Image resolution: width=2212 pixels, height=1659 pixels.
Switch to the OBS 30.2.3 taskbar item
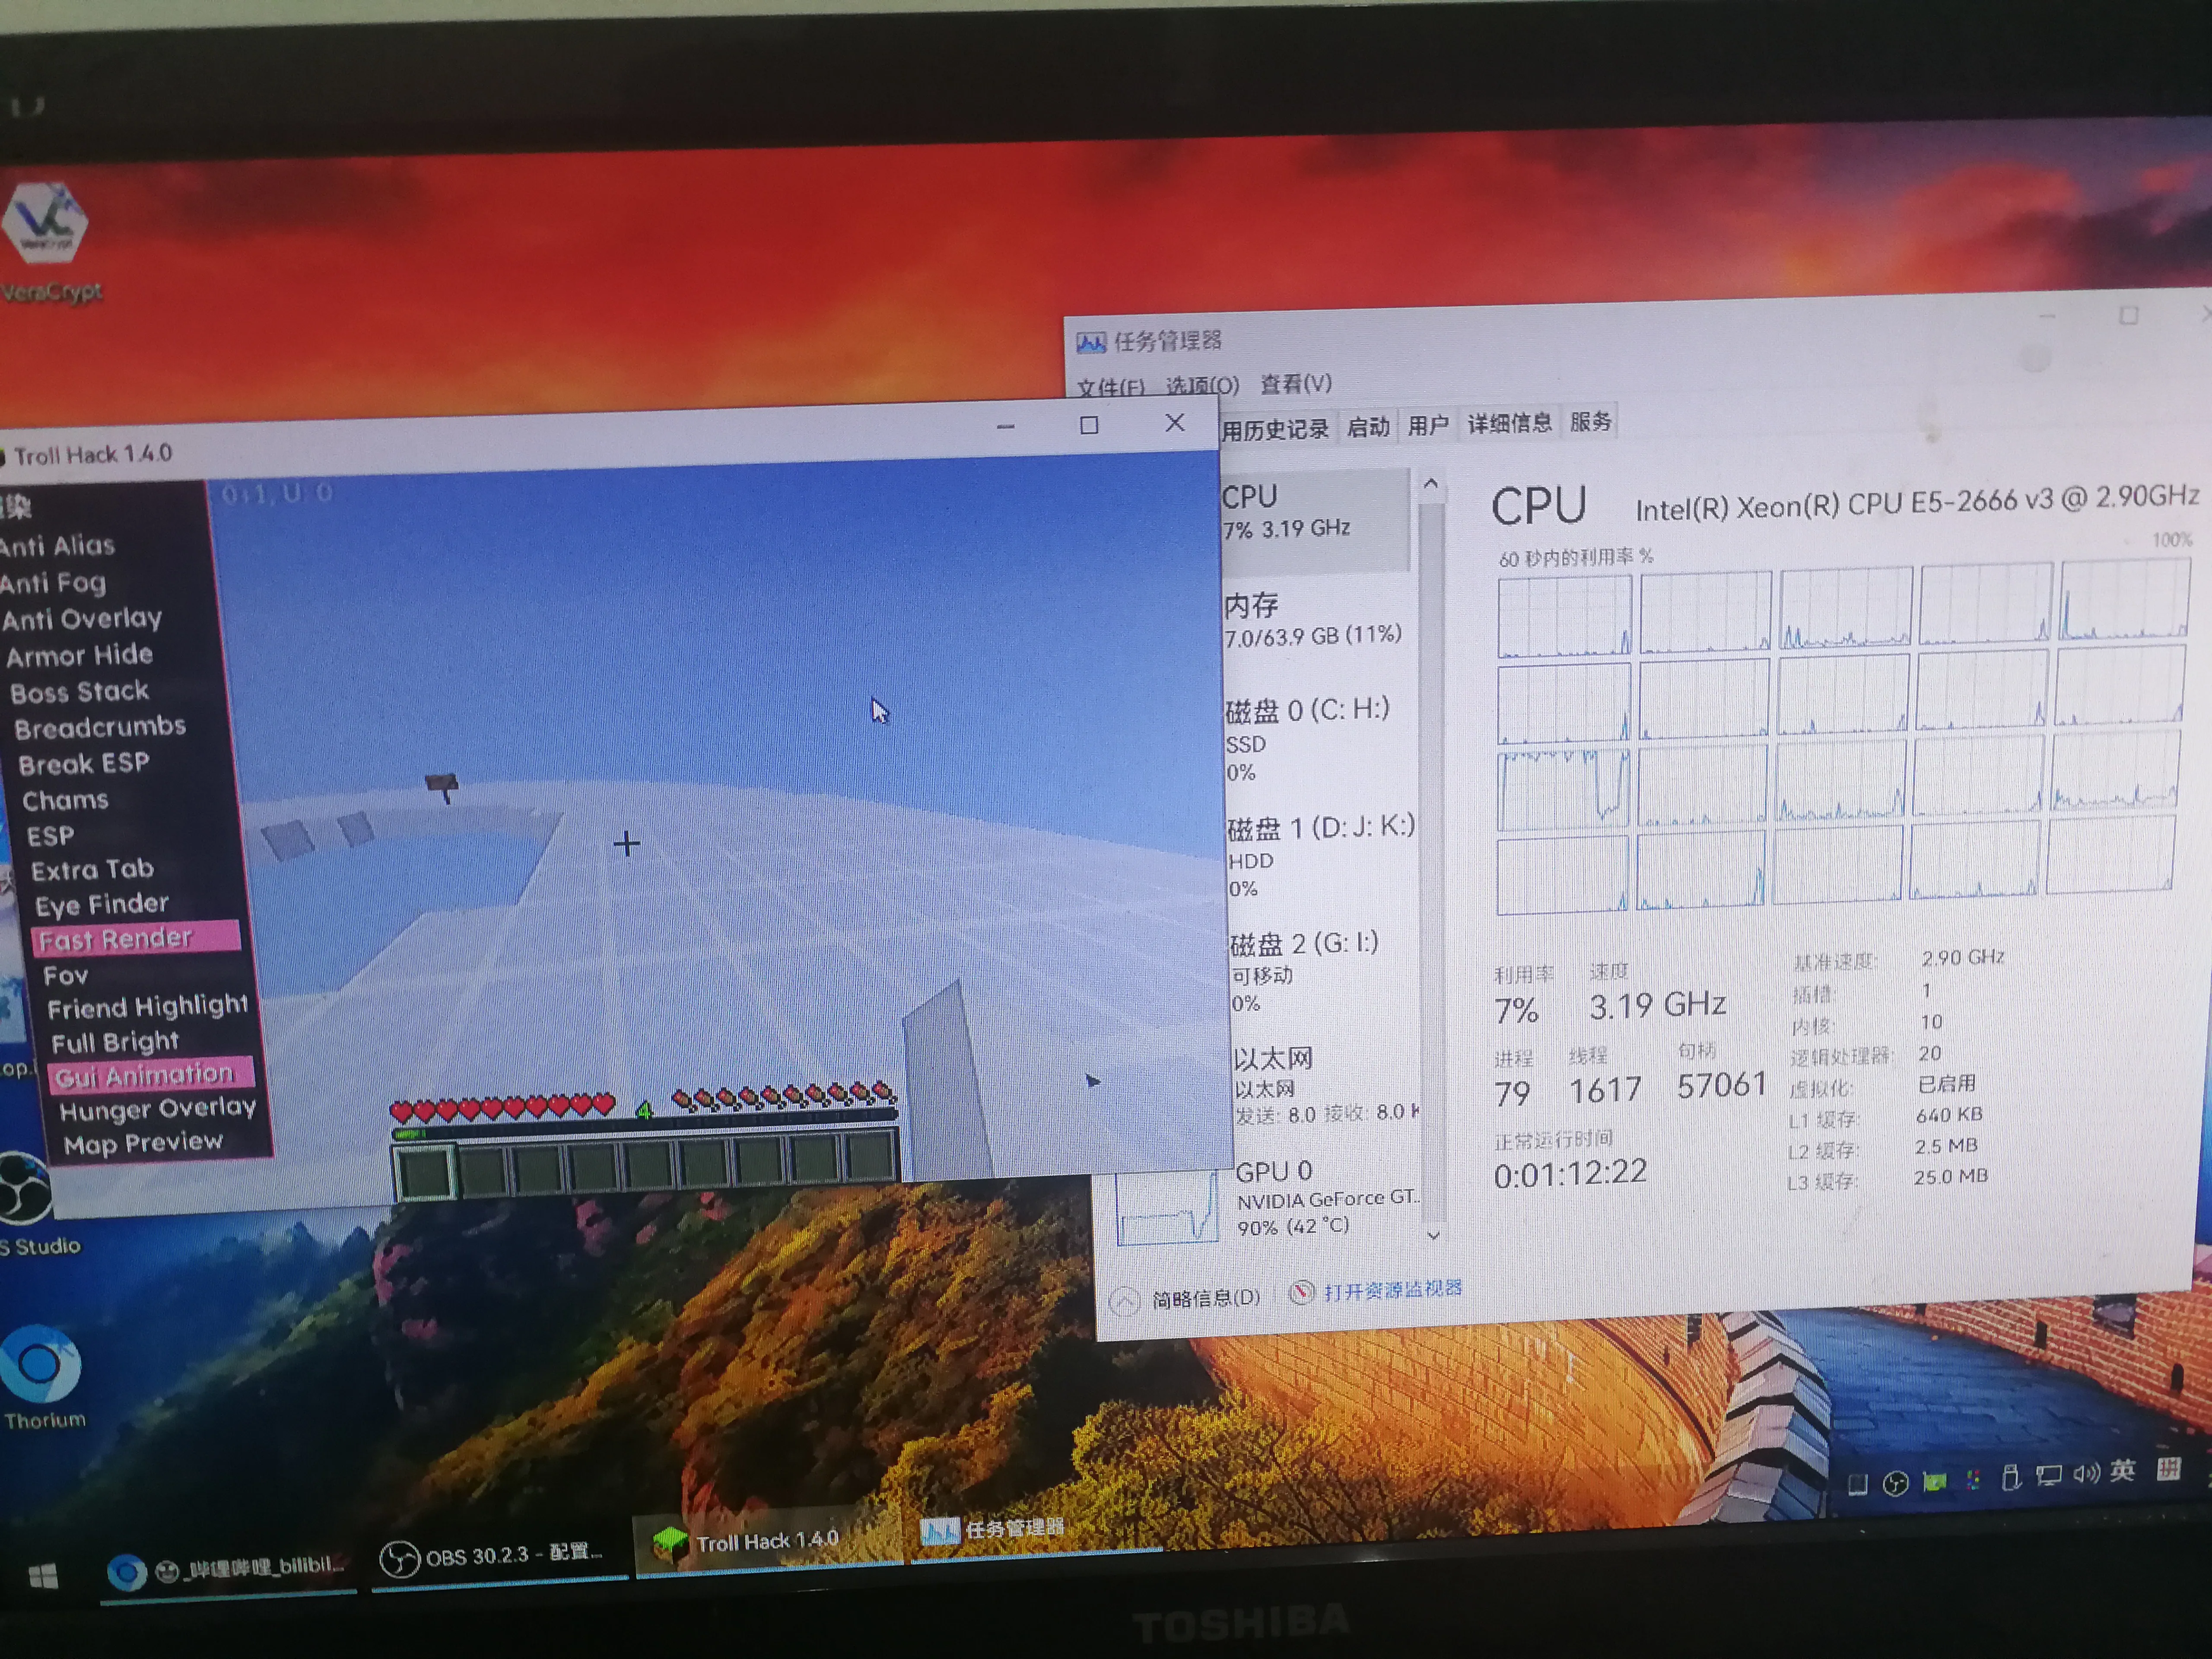[x=498, y=1556]
